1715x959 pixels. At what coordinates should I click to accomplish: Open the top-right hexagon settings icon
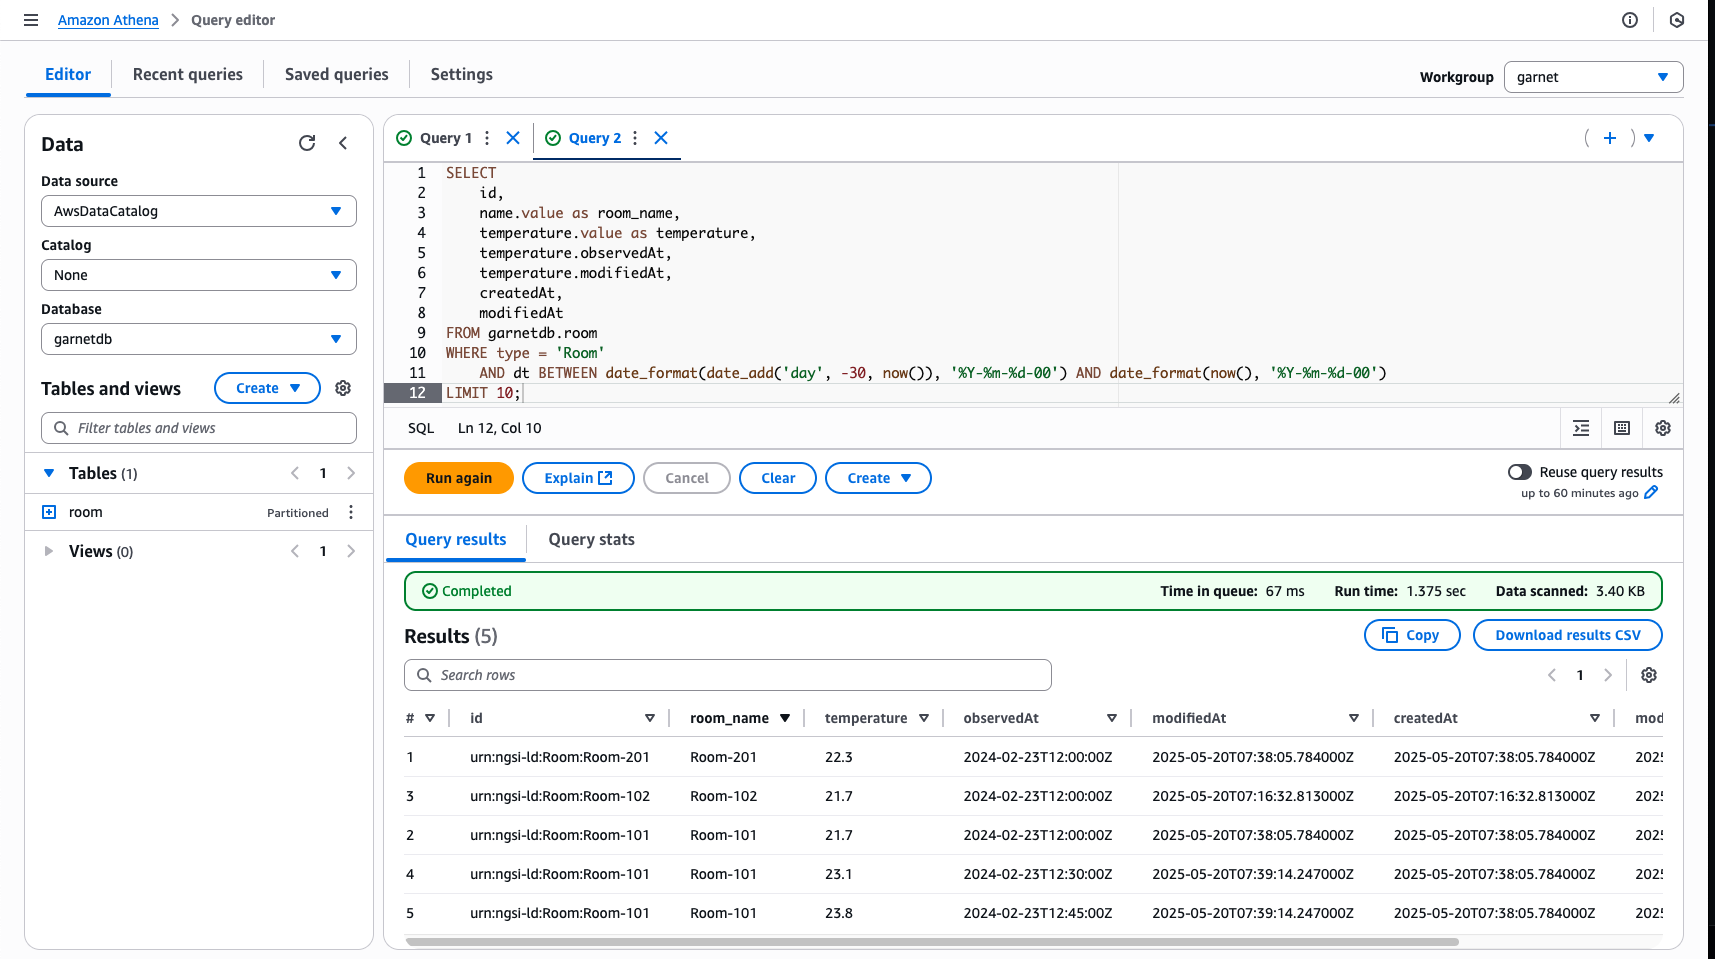[x=1677, y=20]
